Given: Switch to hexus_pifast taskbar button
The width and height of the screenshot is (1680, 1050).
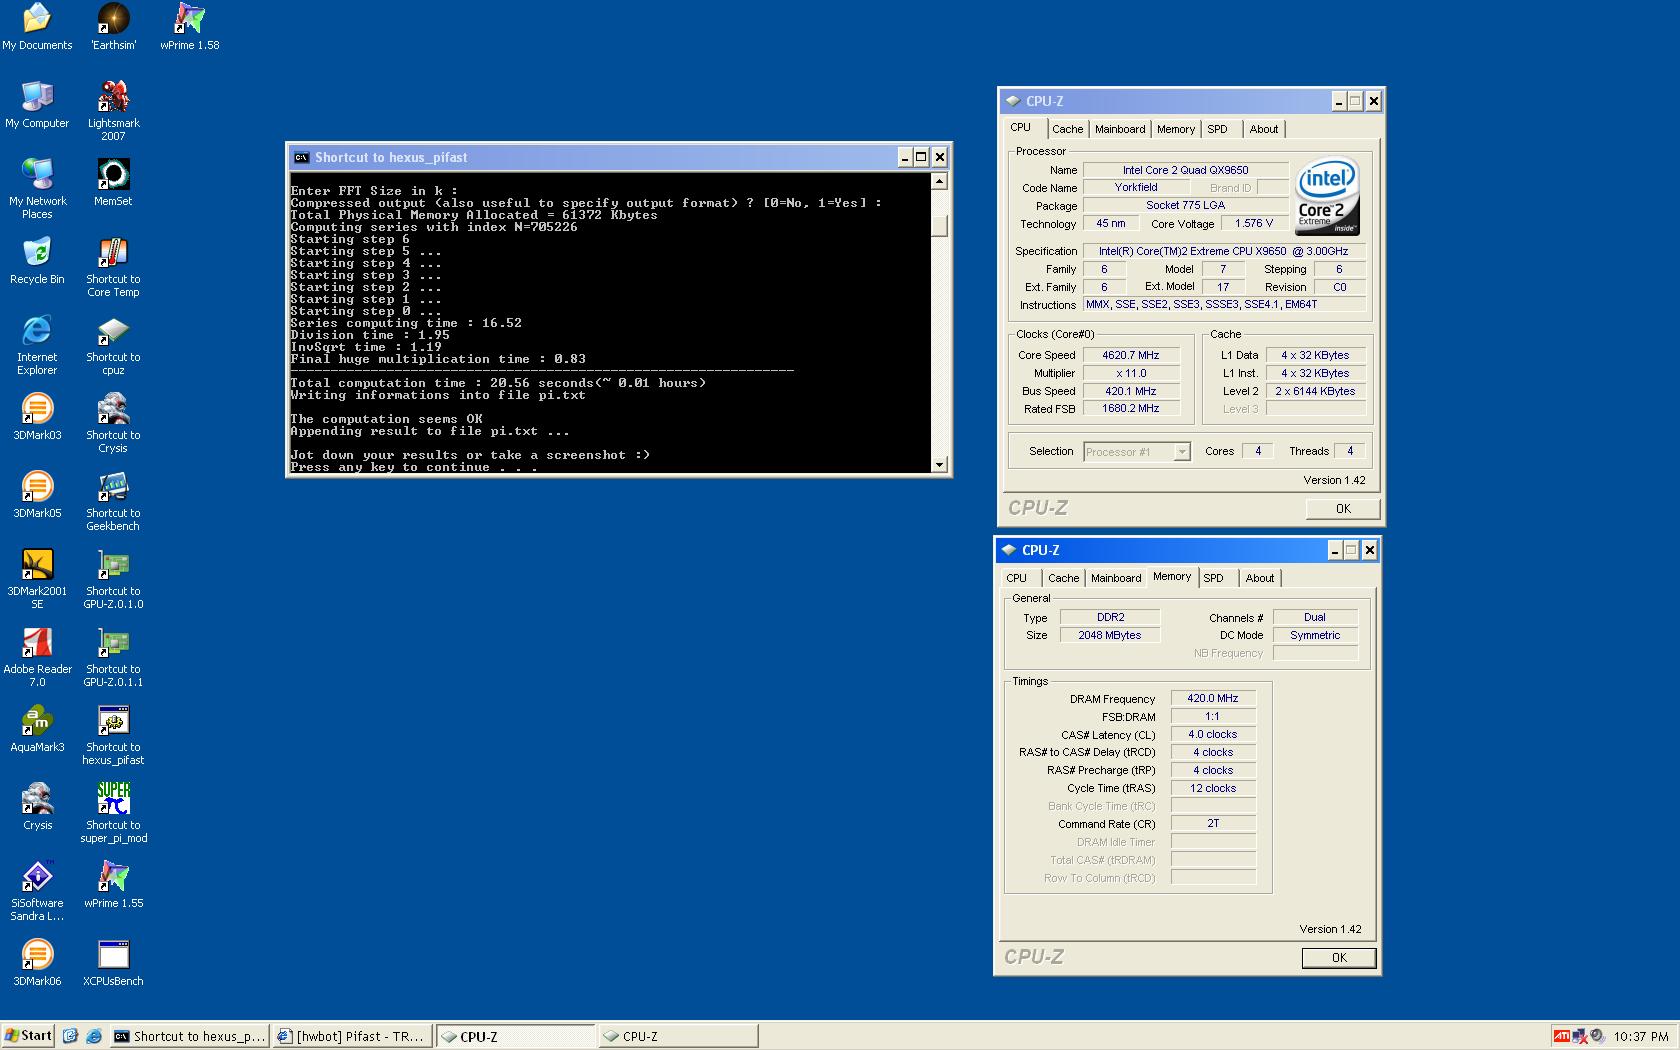Looking at the screenshot, I should (189, 1036).
